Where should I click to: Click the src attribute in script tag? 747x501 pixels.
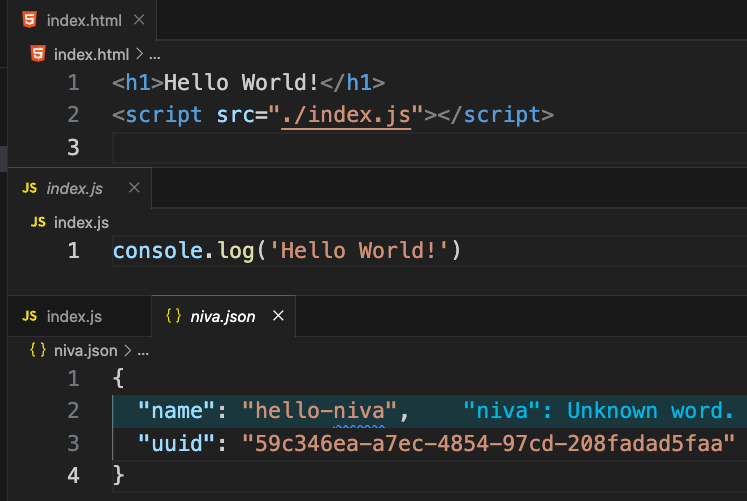click(235, 115)
